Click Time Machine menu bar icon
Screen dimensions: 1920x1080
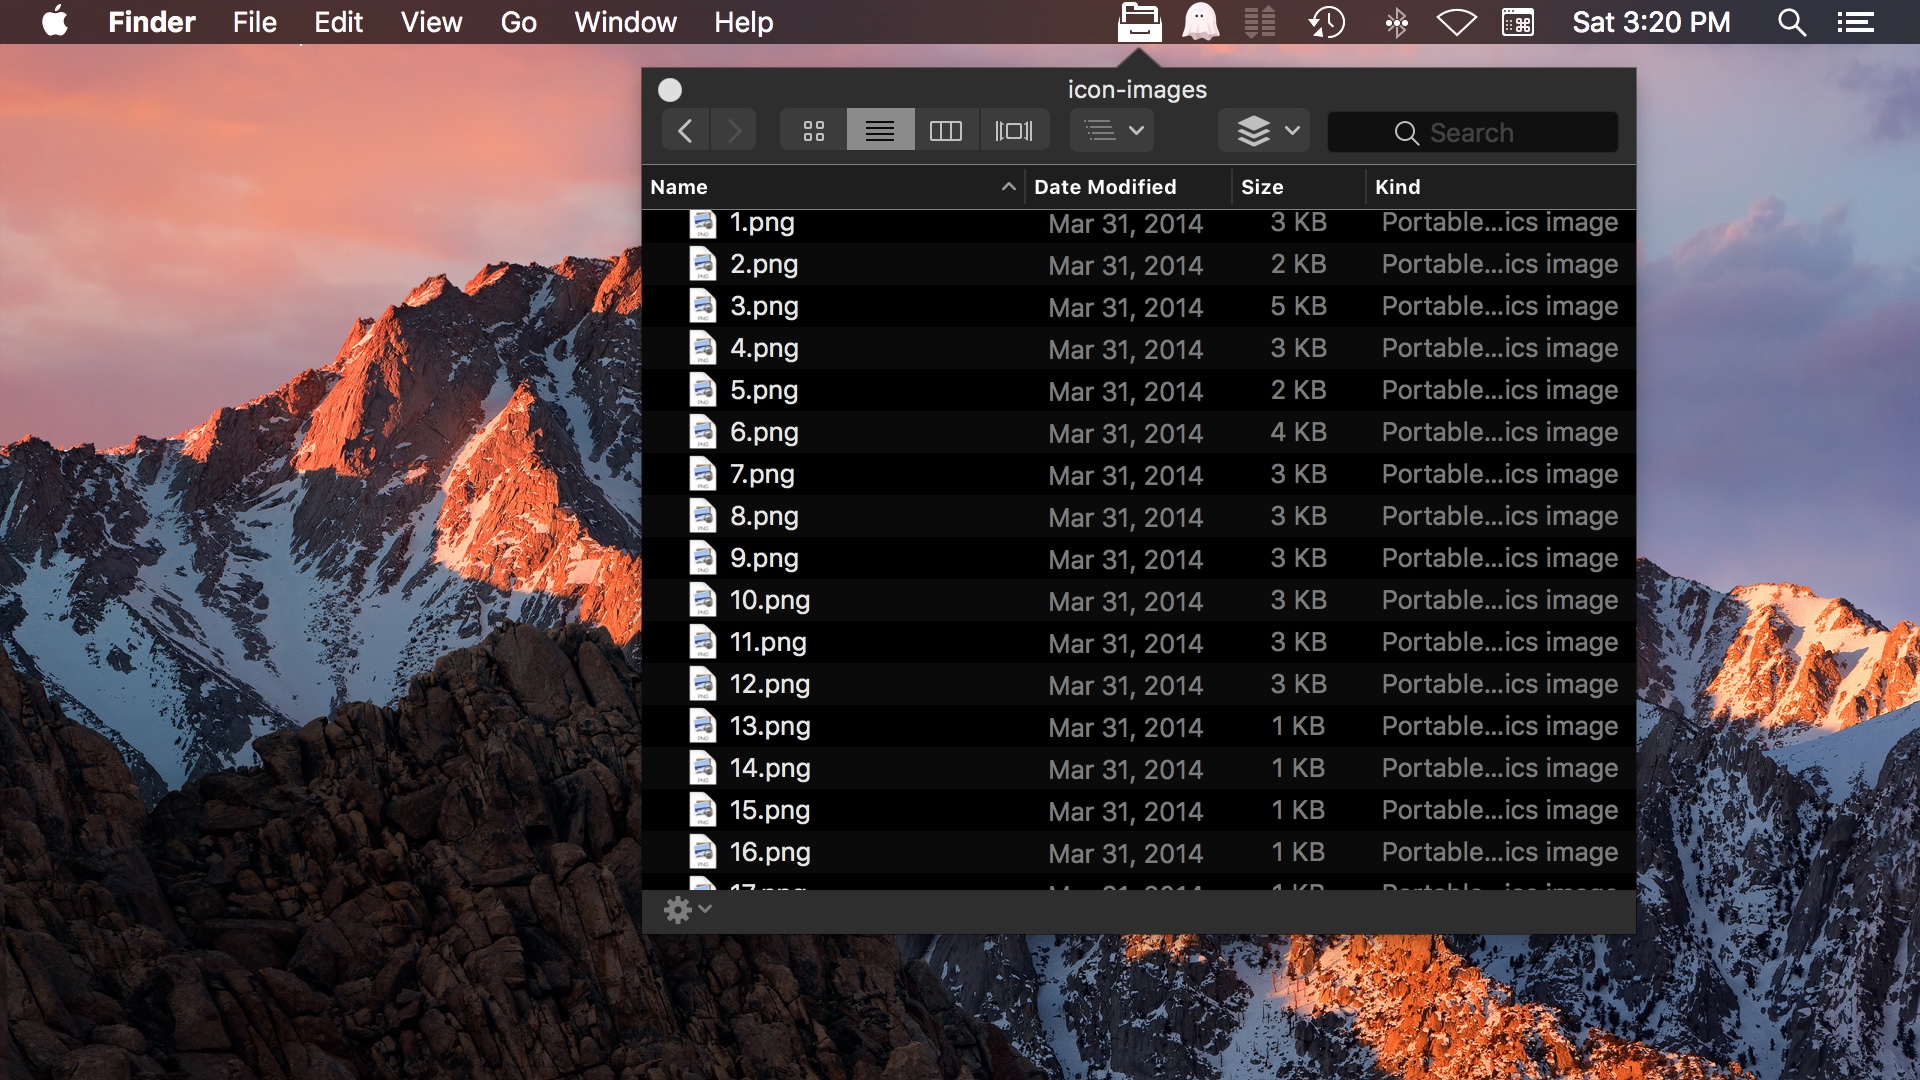tap(1329, 22)
